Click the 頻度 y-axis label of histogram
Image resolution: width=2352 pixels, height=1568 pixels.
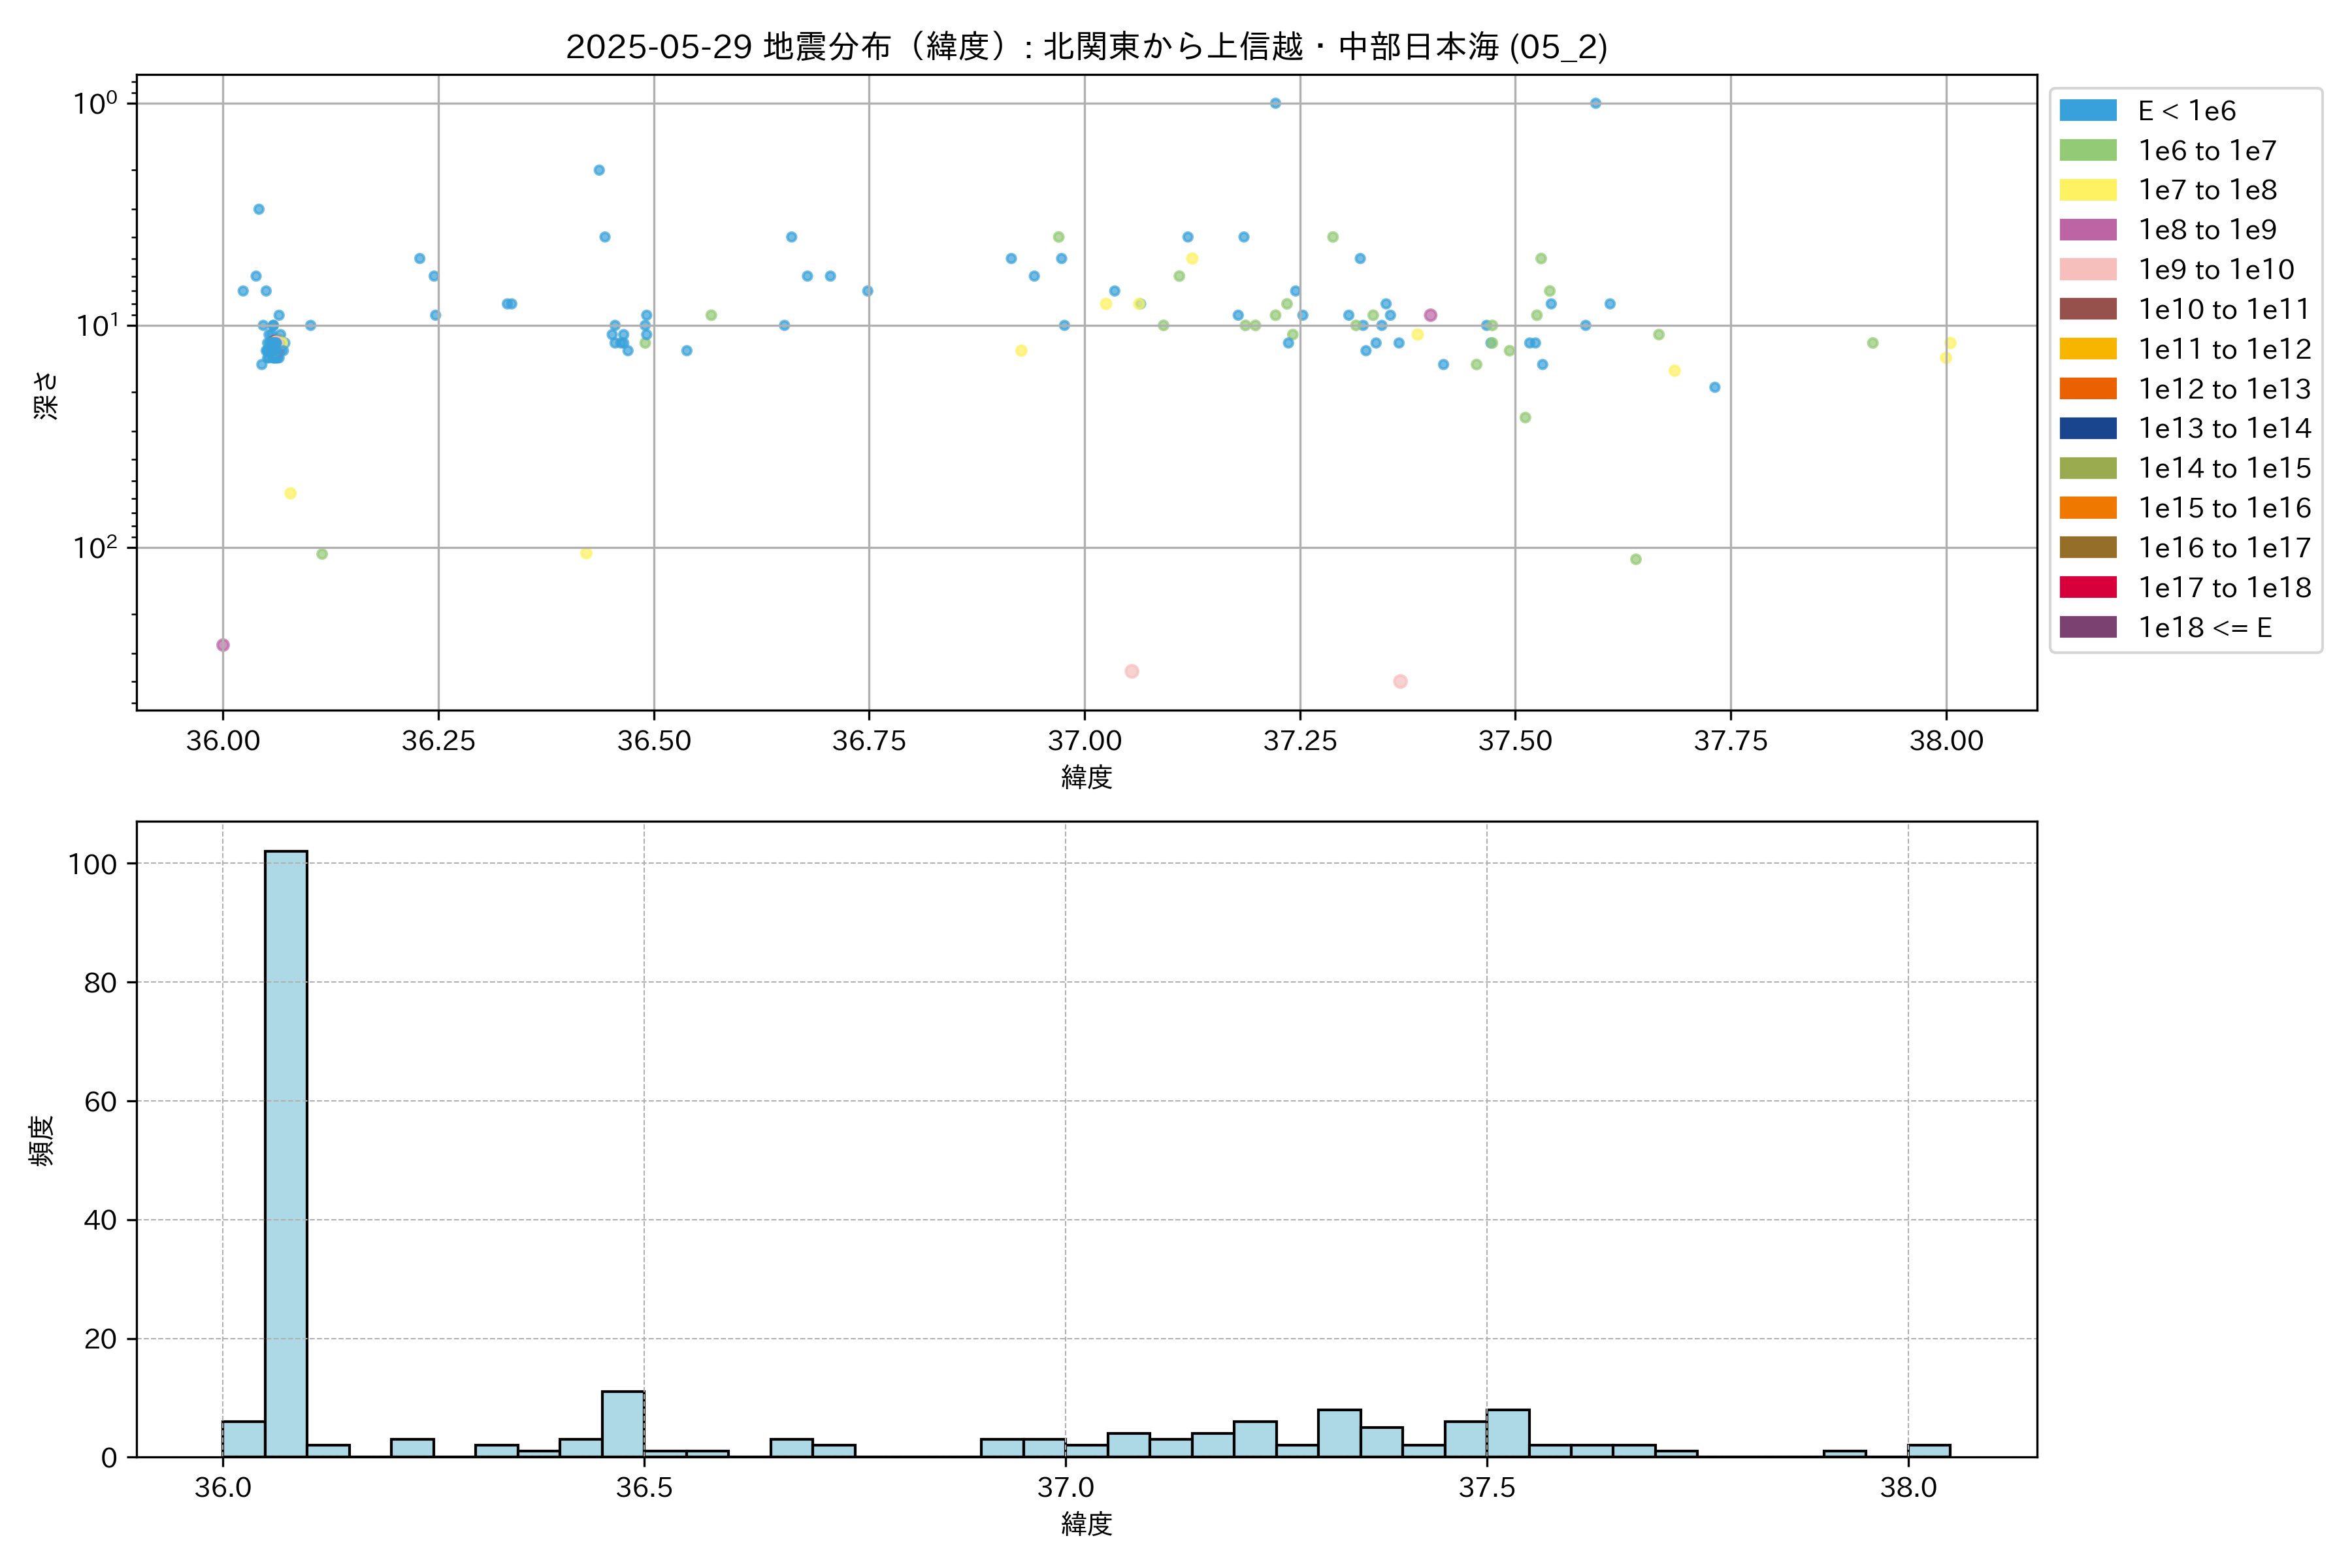[42, 1140]
